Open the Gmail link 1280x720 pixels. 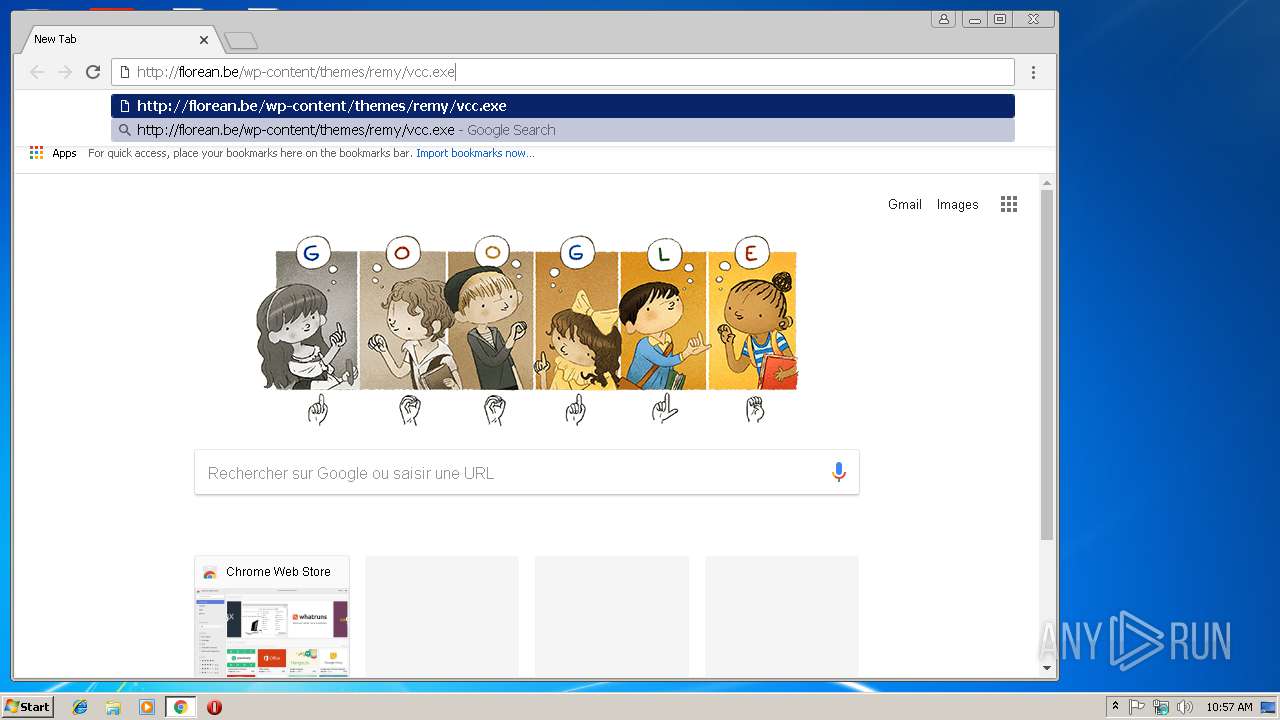[905, 204]
